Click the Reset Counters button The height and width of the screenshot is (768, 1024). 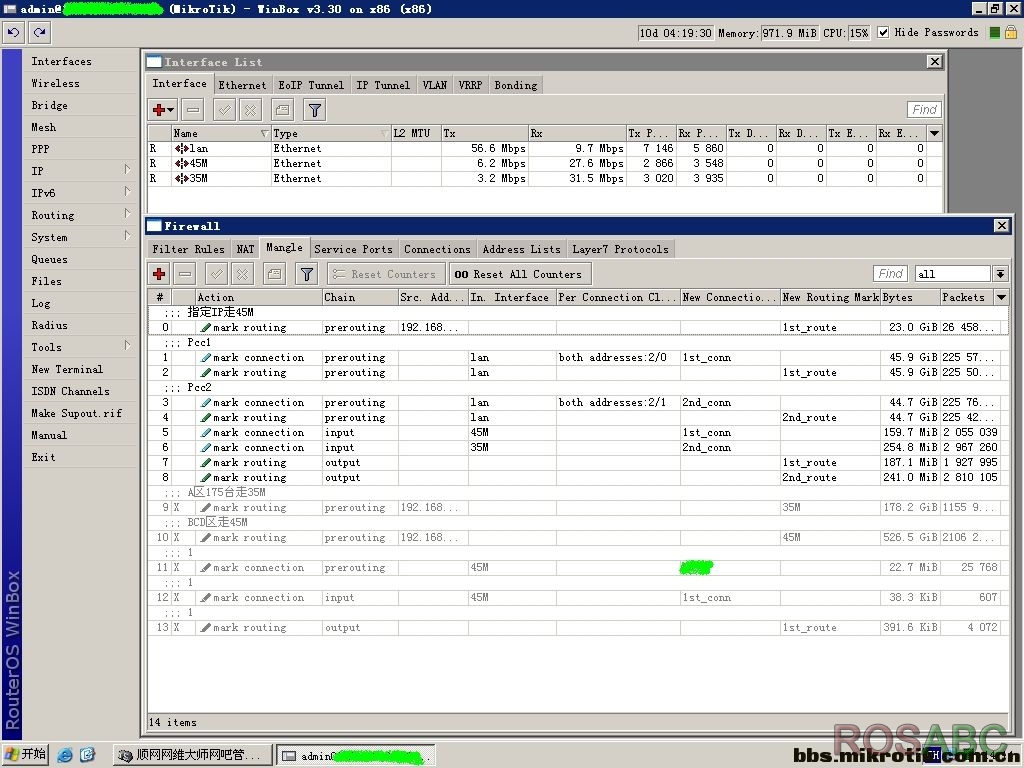(x=386, y=274)
